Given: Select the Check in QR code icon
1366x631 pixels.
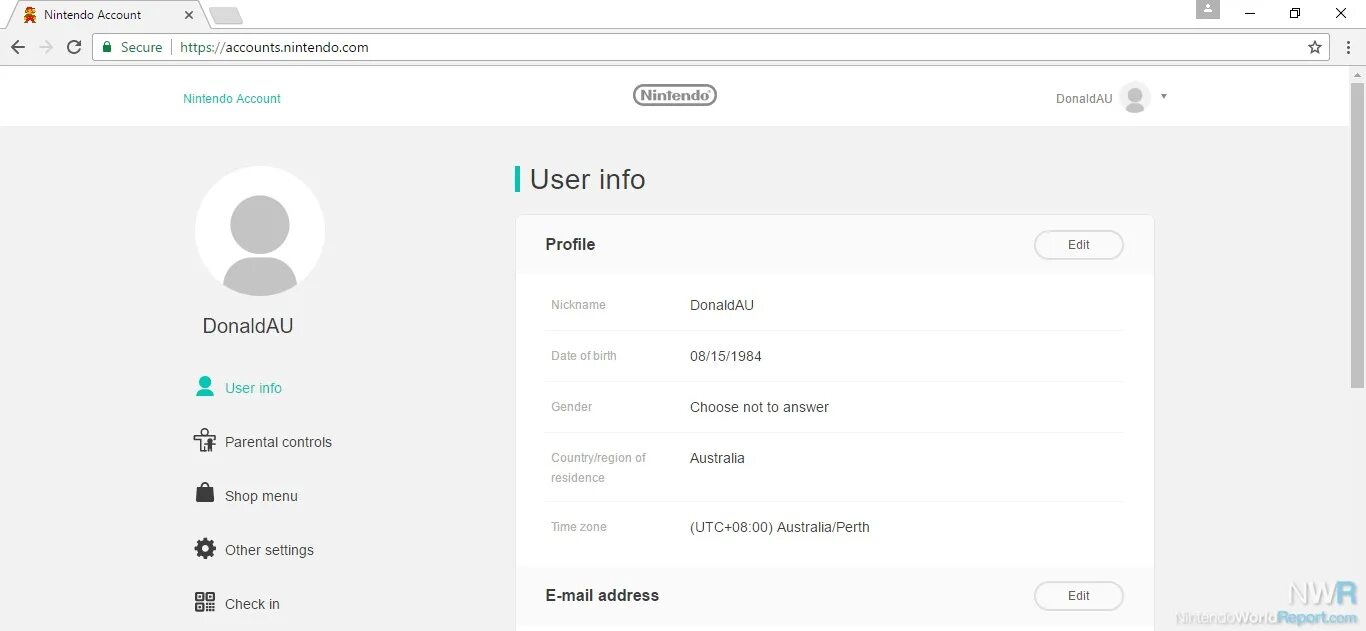Looking at the screenshot, I should click(x=205, y=603).
